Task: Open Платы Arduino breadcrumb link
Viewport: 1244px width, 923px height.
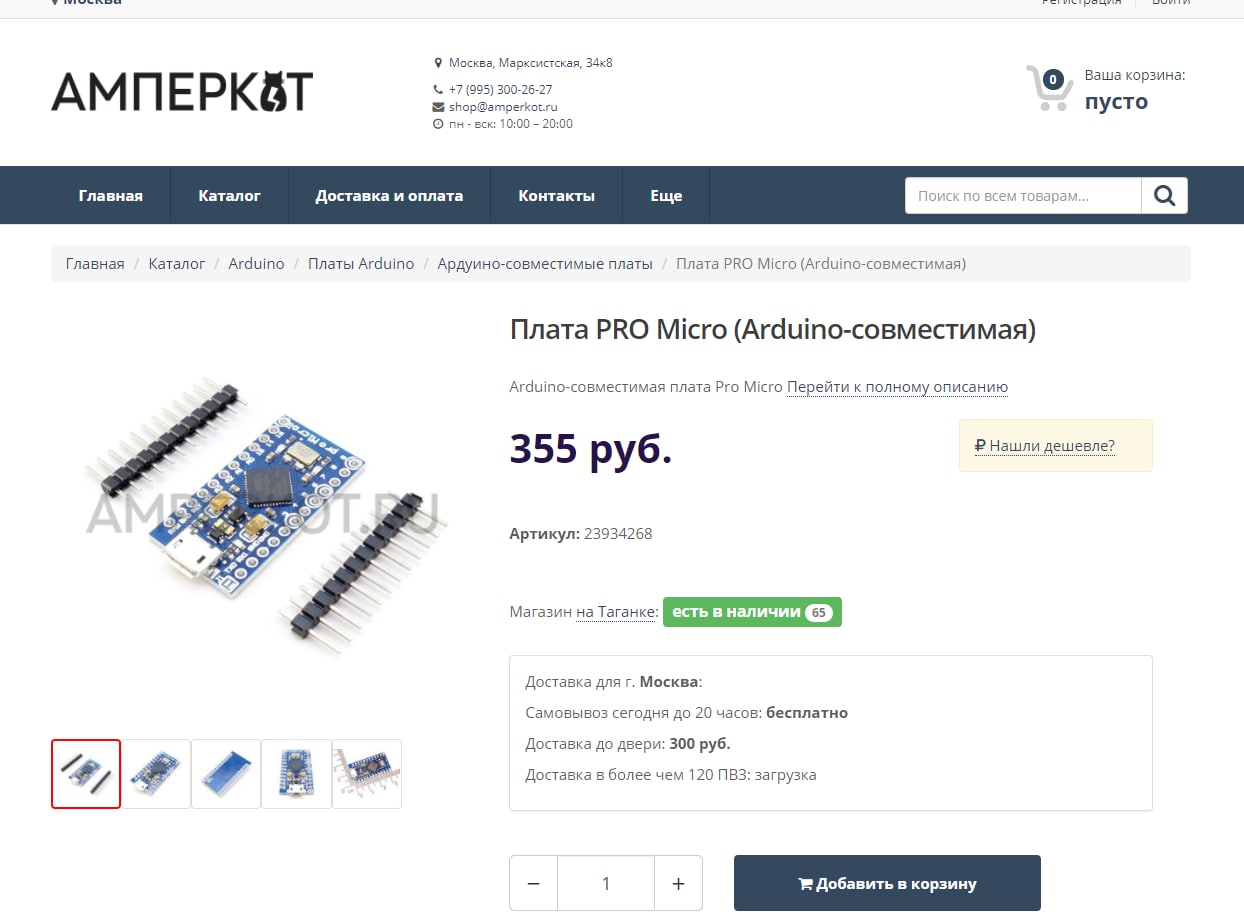Action: click(361, 264)
